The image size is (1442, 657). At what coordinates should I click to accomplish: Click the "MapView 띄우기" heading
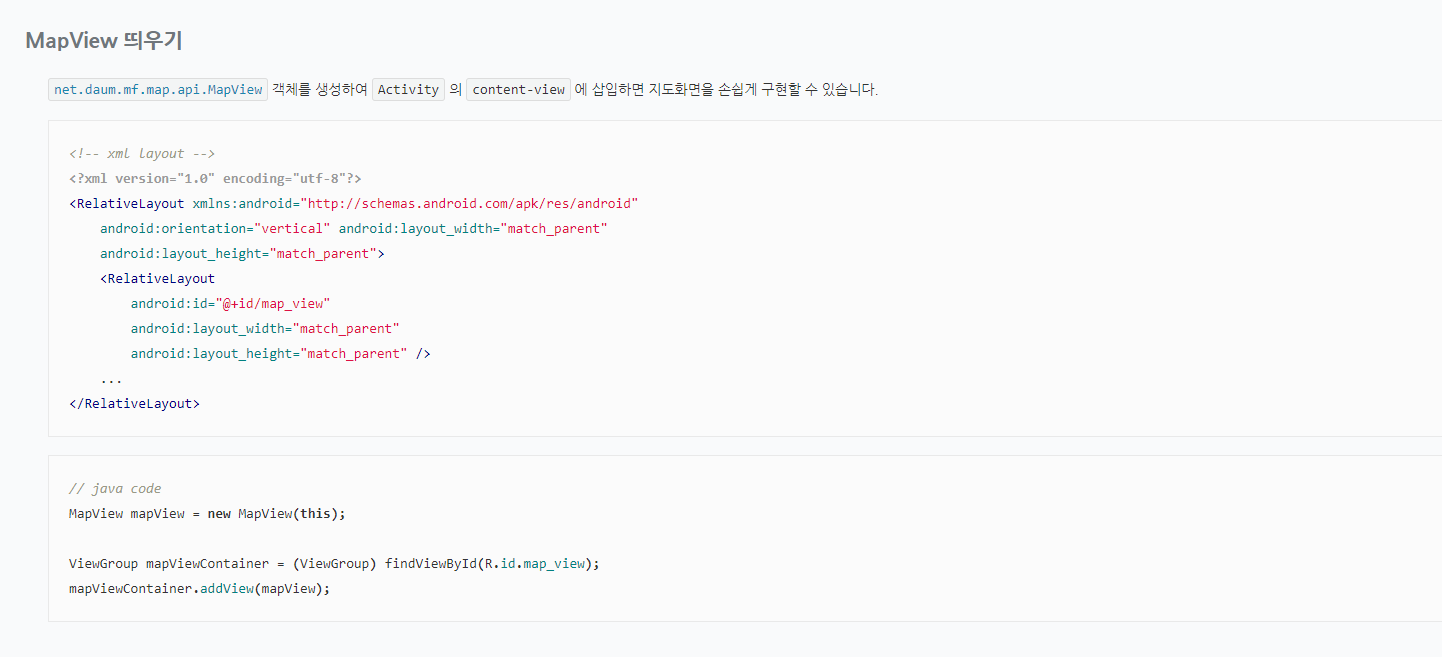[104, 41]
